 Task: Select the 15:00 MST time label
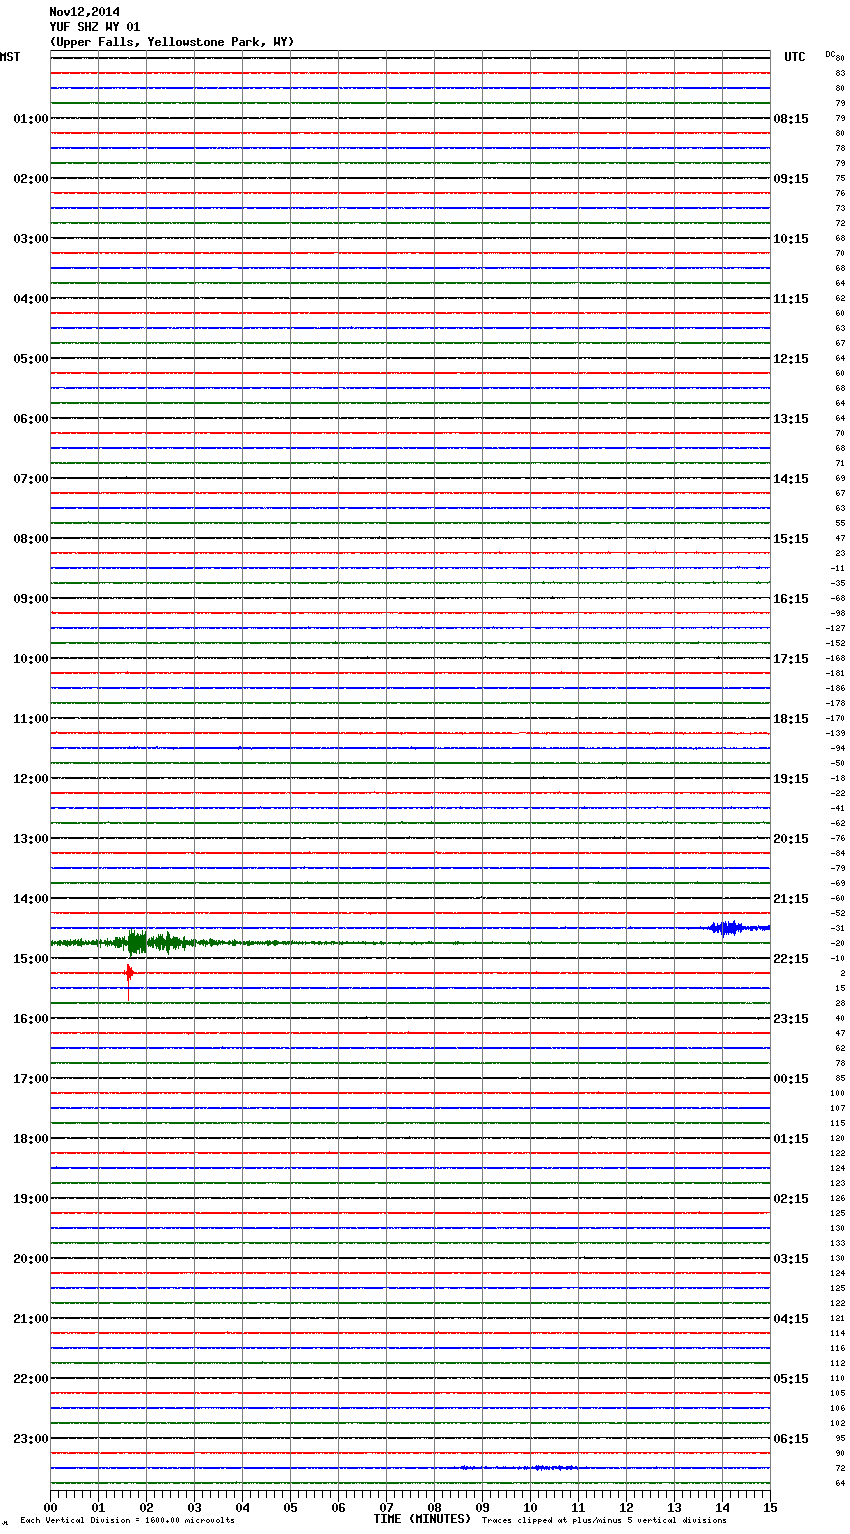30,959
